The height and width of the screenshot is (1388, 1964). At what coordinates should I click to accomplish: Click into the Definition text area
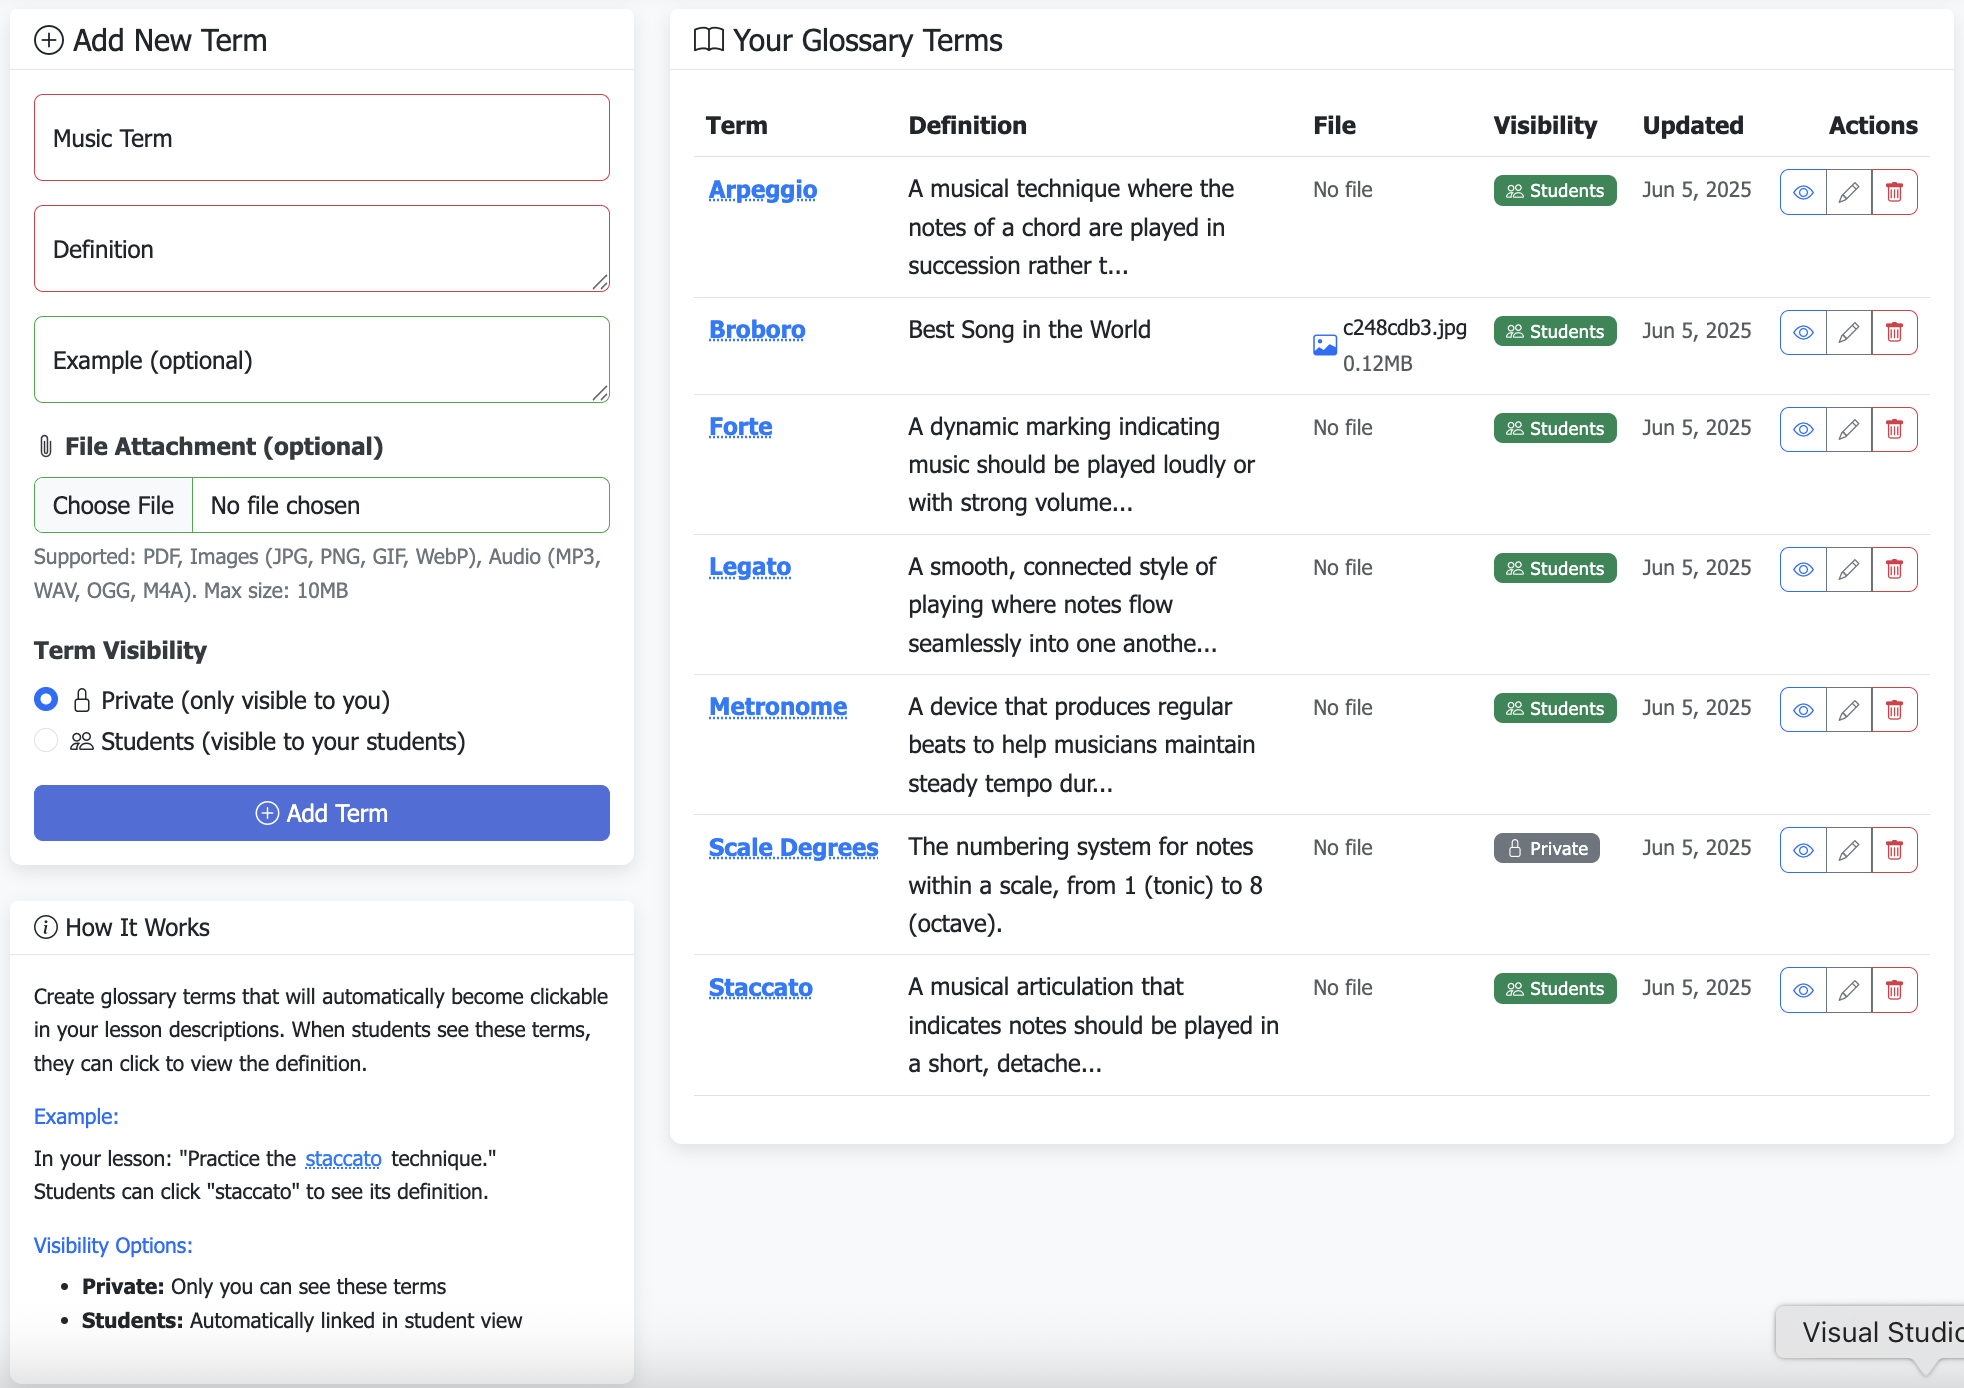pyautogui.click(x=321, y=249)
